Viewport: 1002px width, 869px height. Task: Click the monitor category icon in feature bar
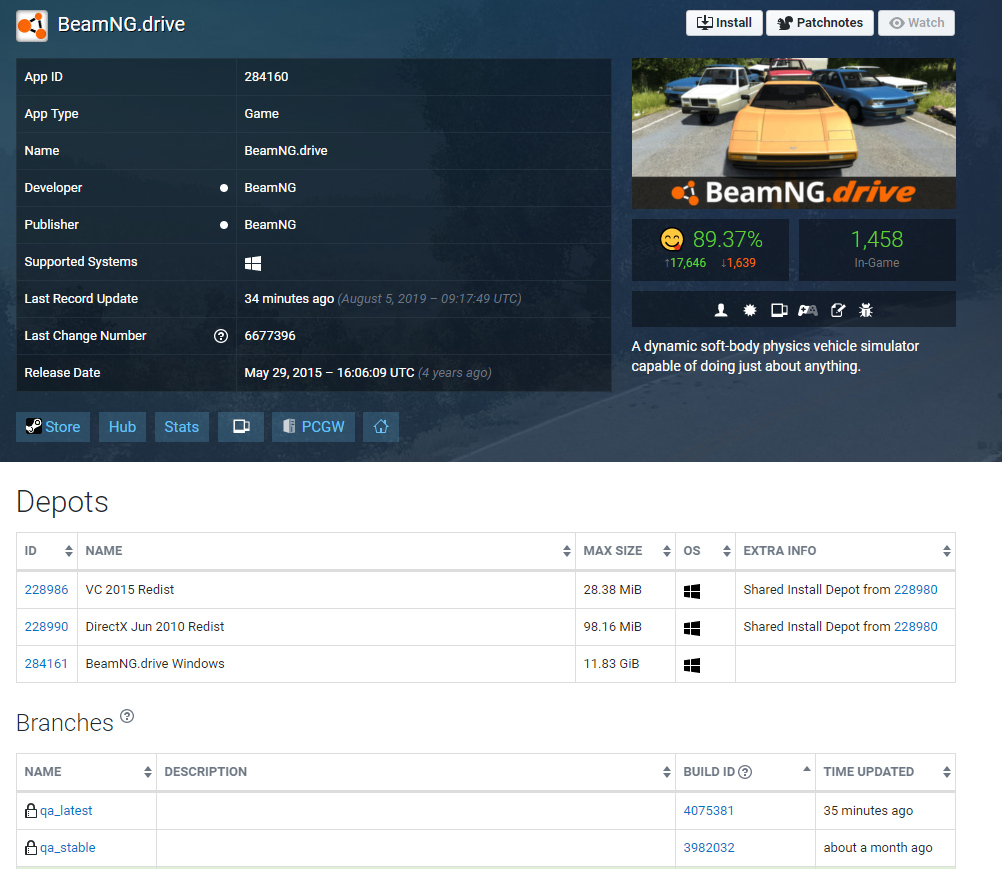[x=779, y=311]
